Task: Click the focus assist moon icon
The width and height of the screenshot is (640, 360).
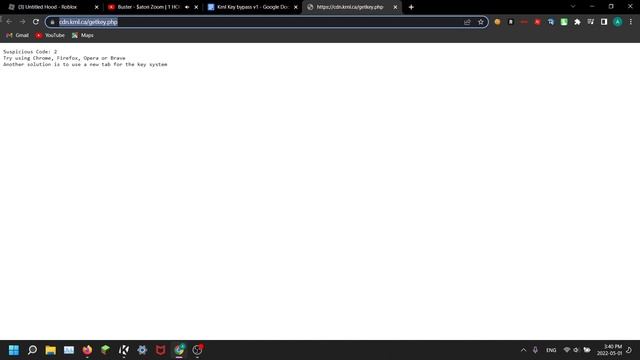Action: (629, 350)
